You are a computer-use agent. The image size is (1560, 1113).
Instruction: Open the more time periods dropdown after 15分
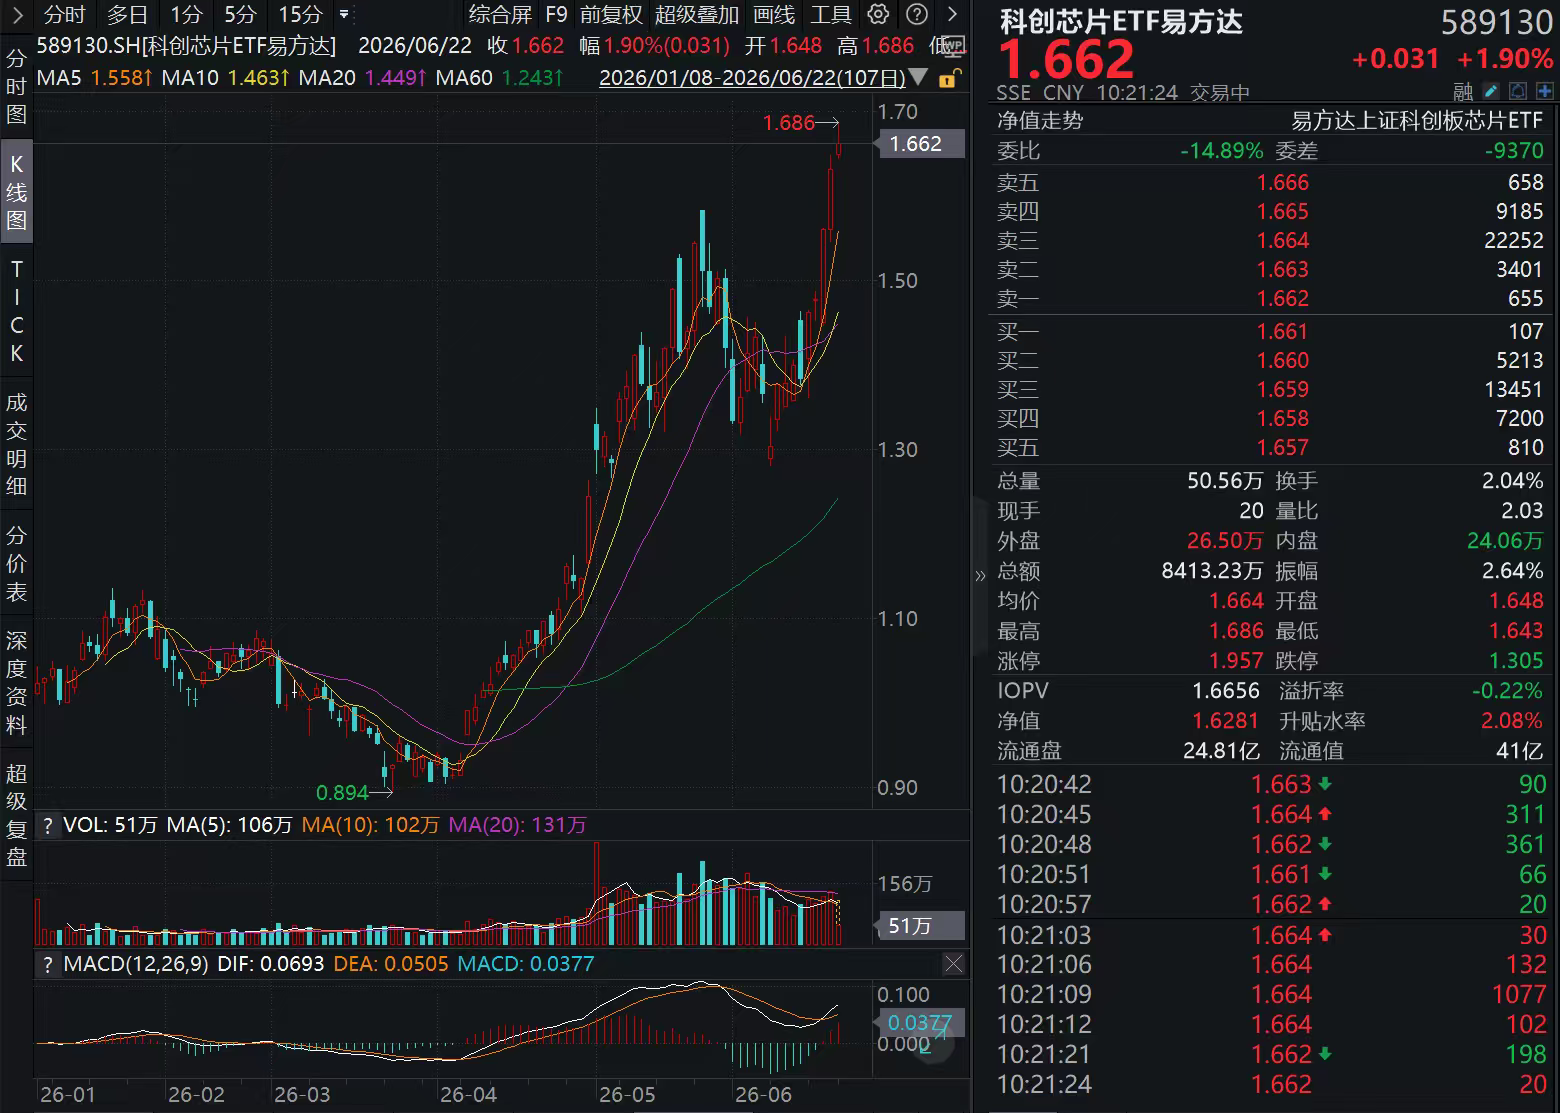pos(344,15)
